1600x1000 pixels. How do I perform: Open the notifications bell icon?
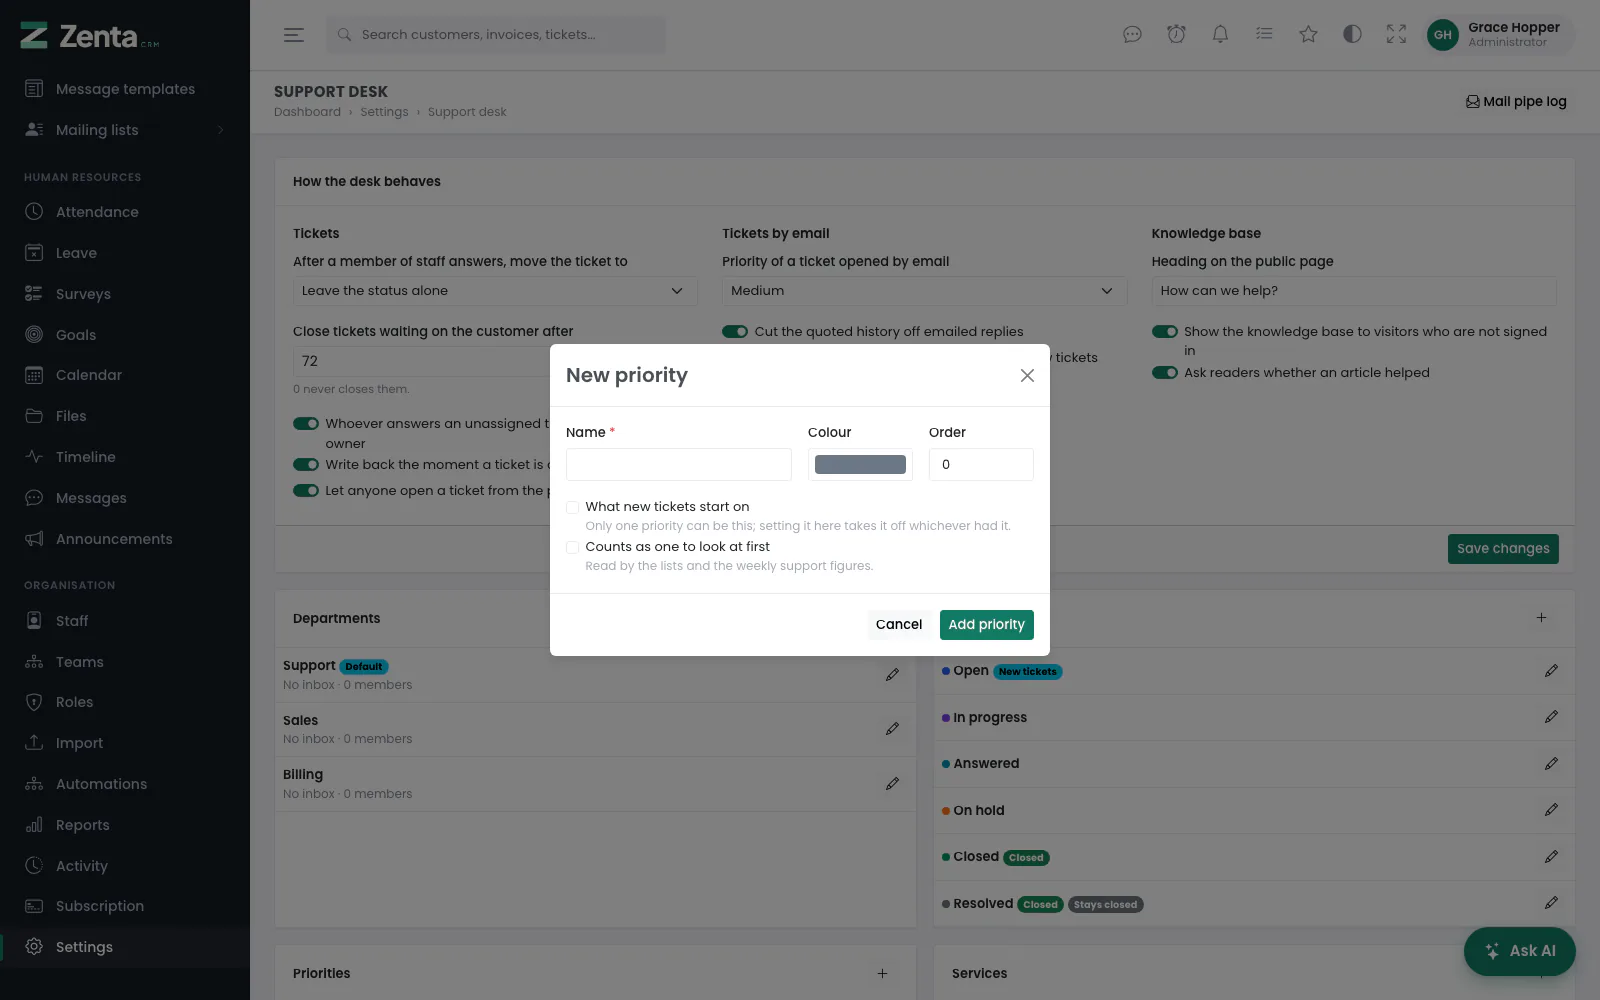(x=1220, y=34)
